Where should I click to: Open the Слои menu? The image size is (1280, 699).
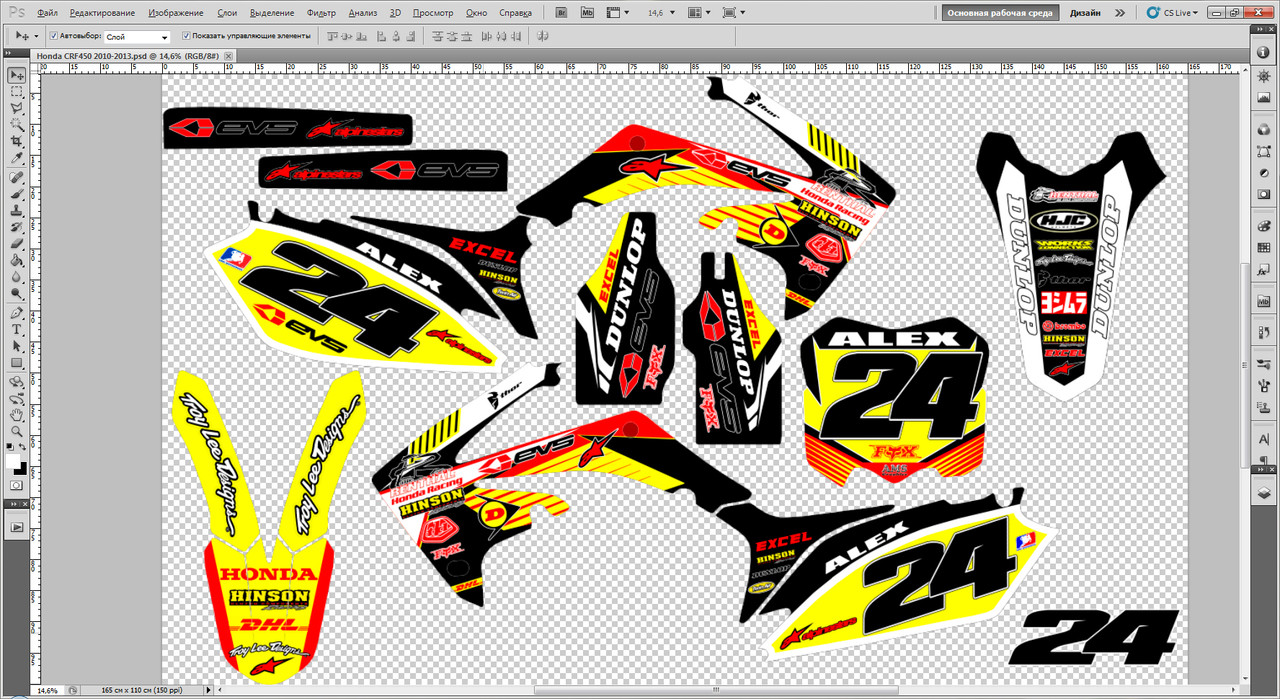(x=226, y=13)
